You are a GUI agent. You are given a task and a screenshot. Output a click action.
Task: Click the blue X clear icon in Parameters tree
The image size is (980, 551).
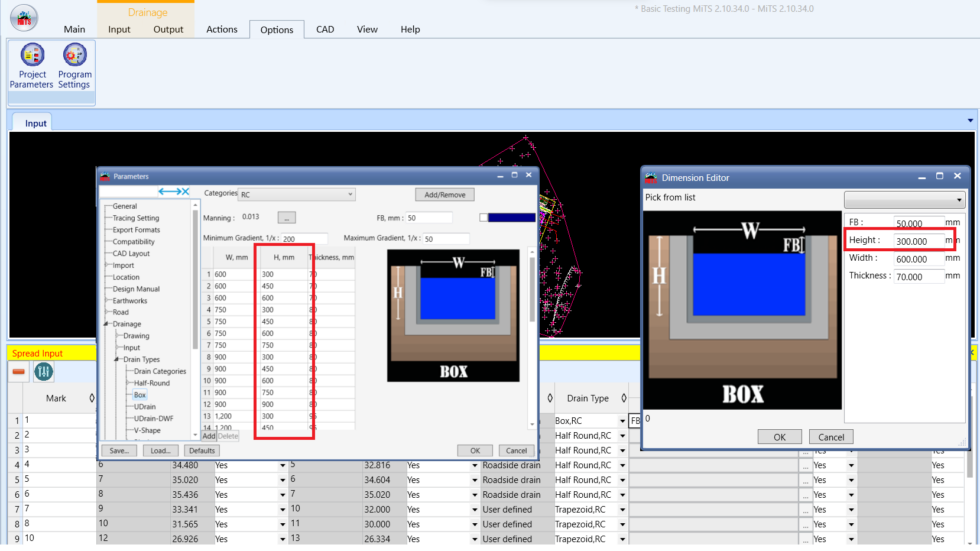click(184, 191)
